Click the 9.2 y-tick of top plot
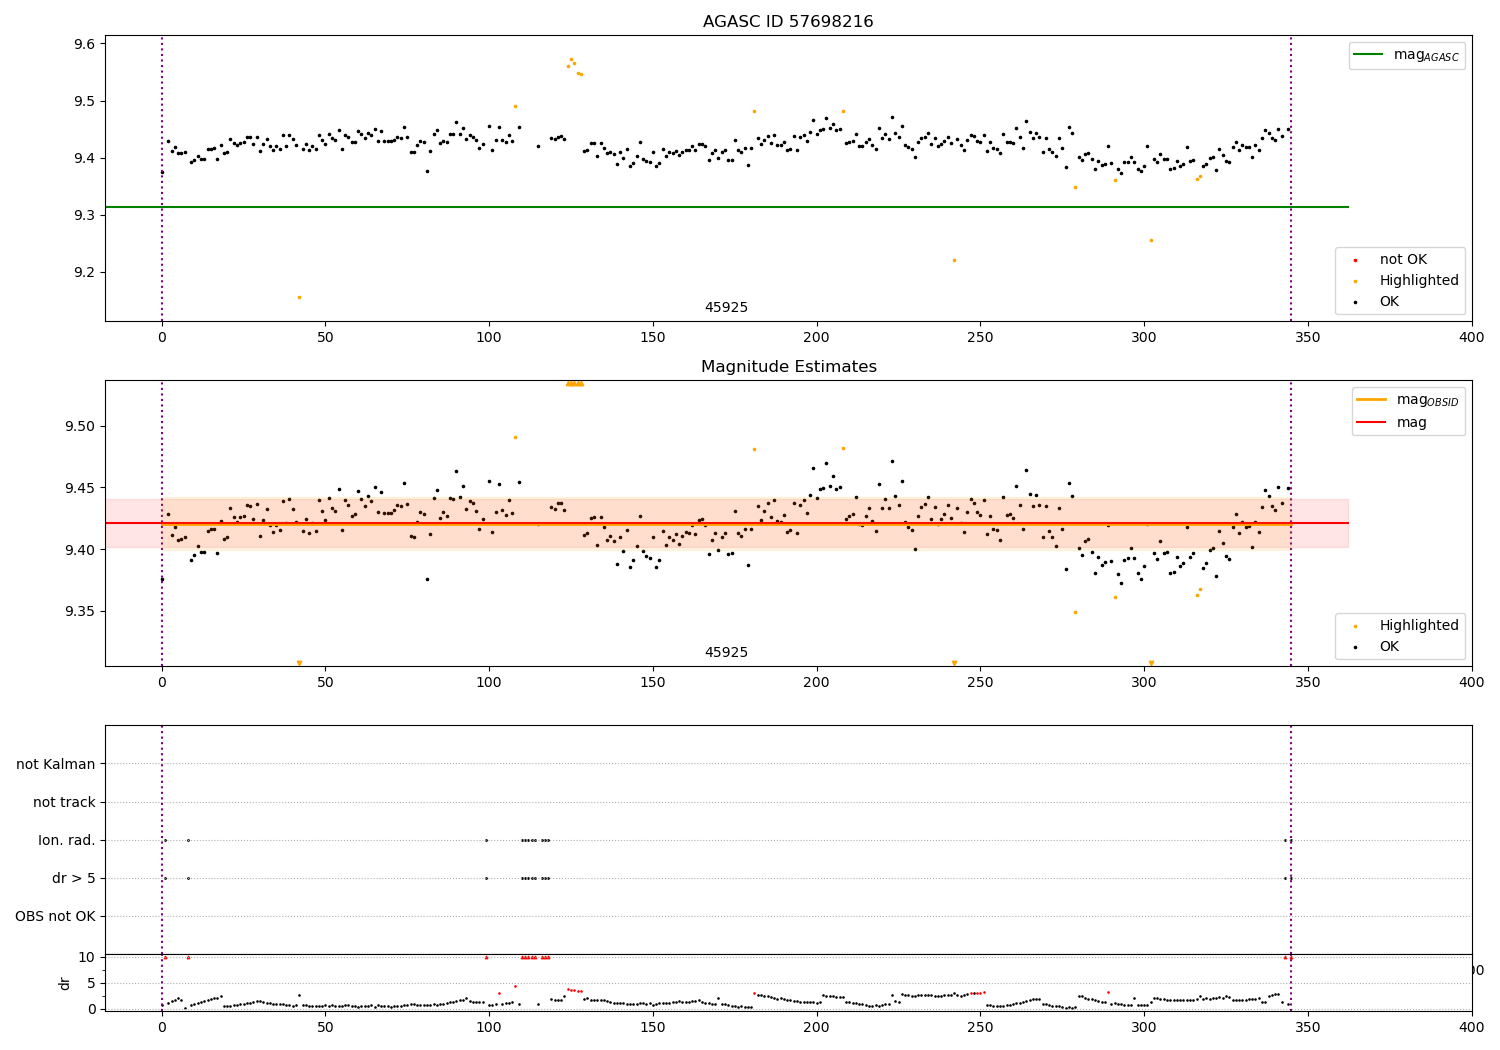 pos(85,273)
